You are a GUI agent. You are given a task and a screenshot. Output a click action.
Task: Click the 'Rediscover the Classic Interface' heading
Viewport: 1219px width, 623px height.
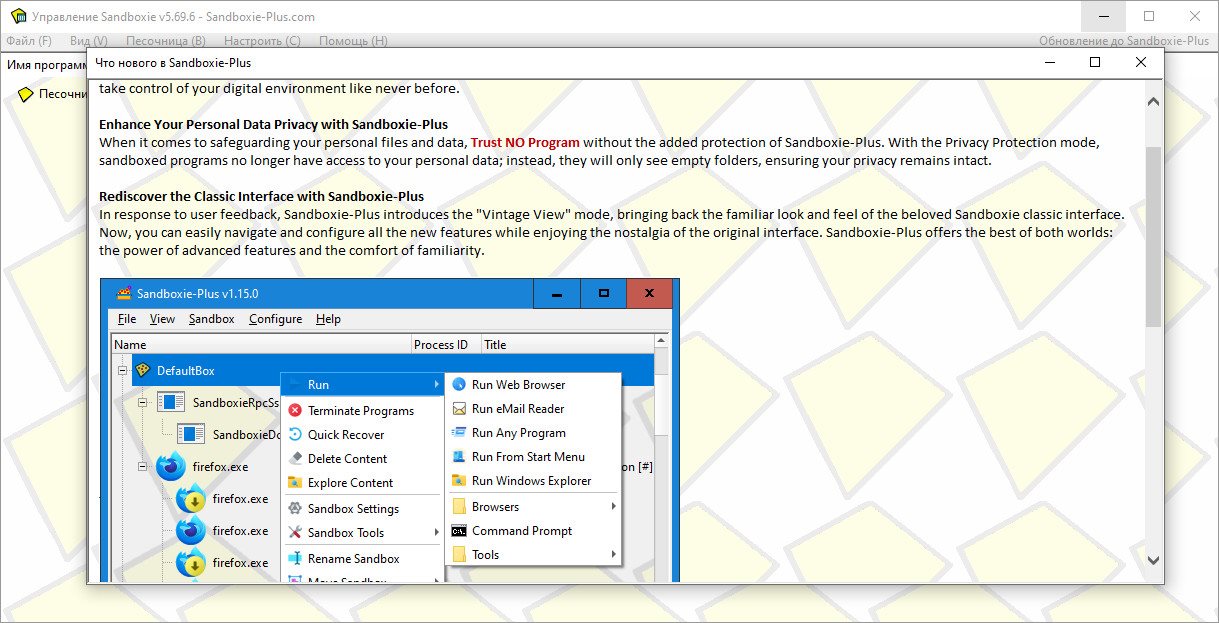coord(261,197)
